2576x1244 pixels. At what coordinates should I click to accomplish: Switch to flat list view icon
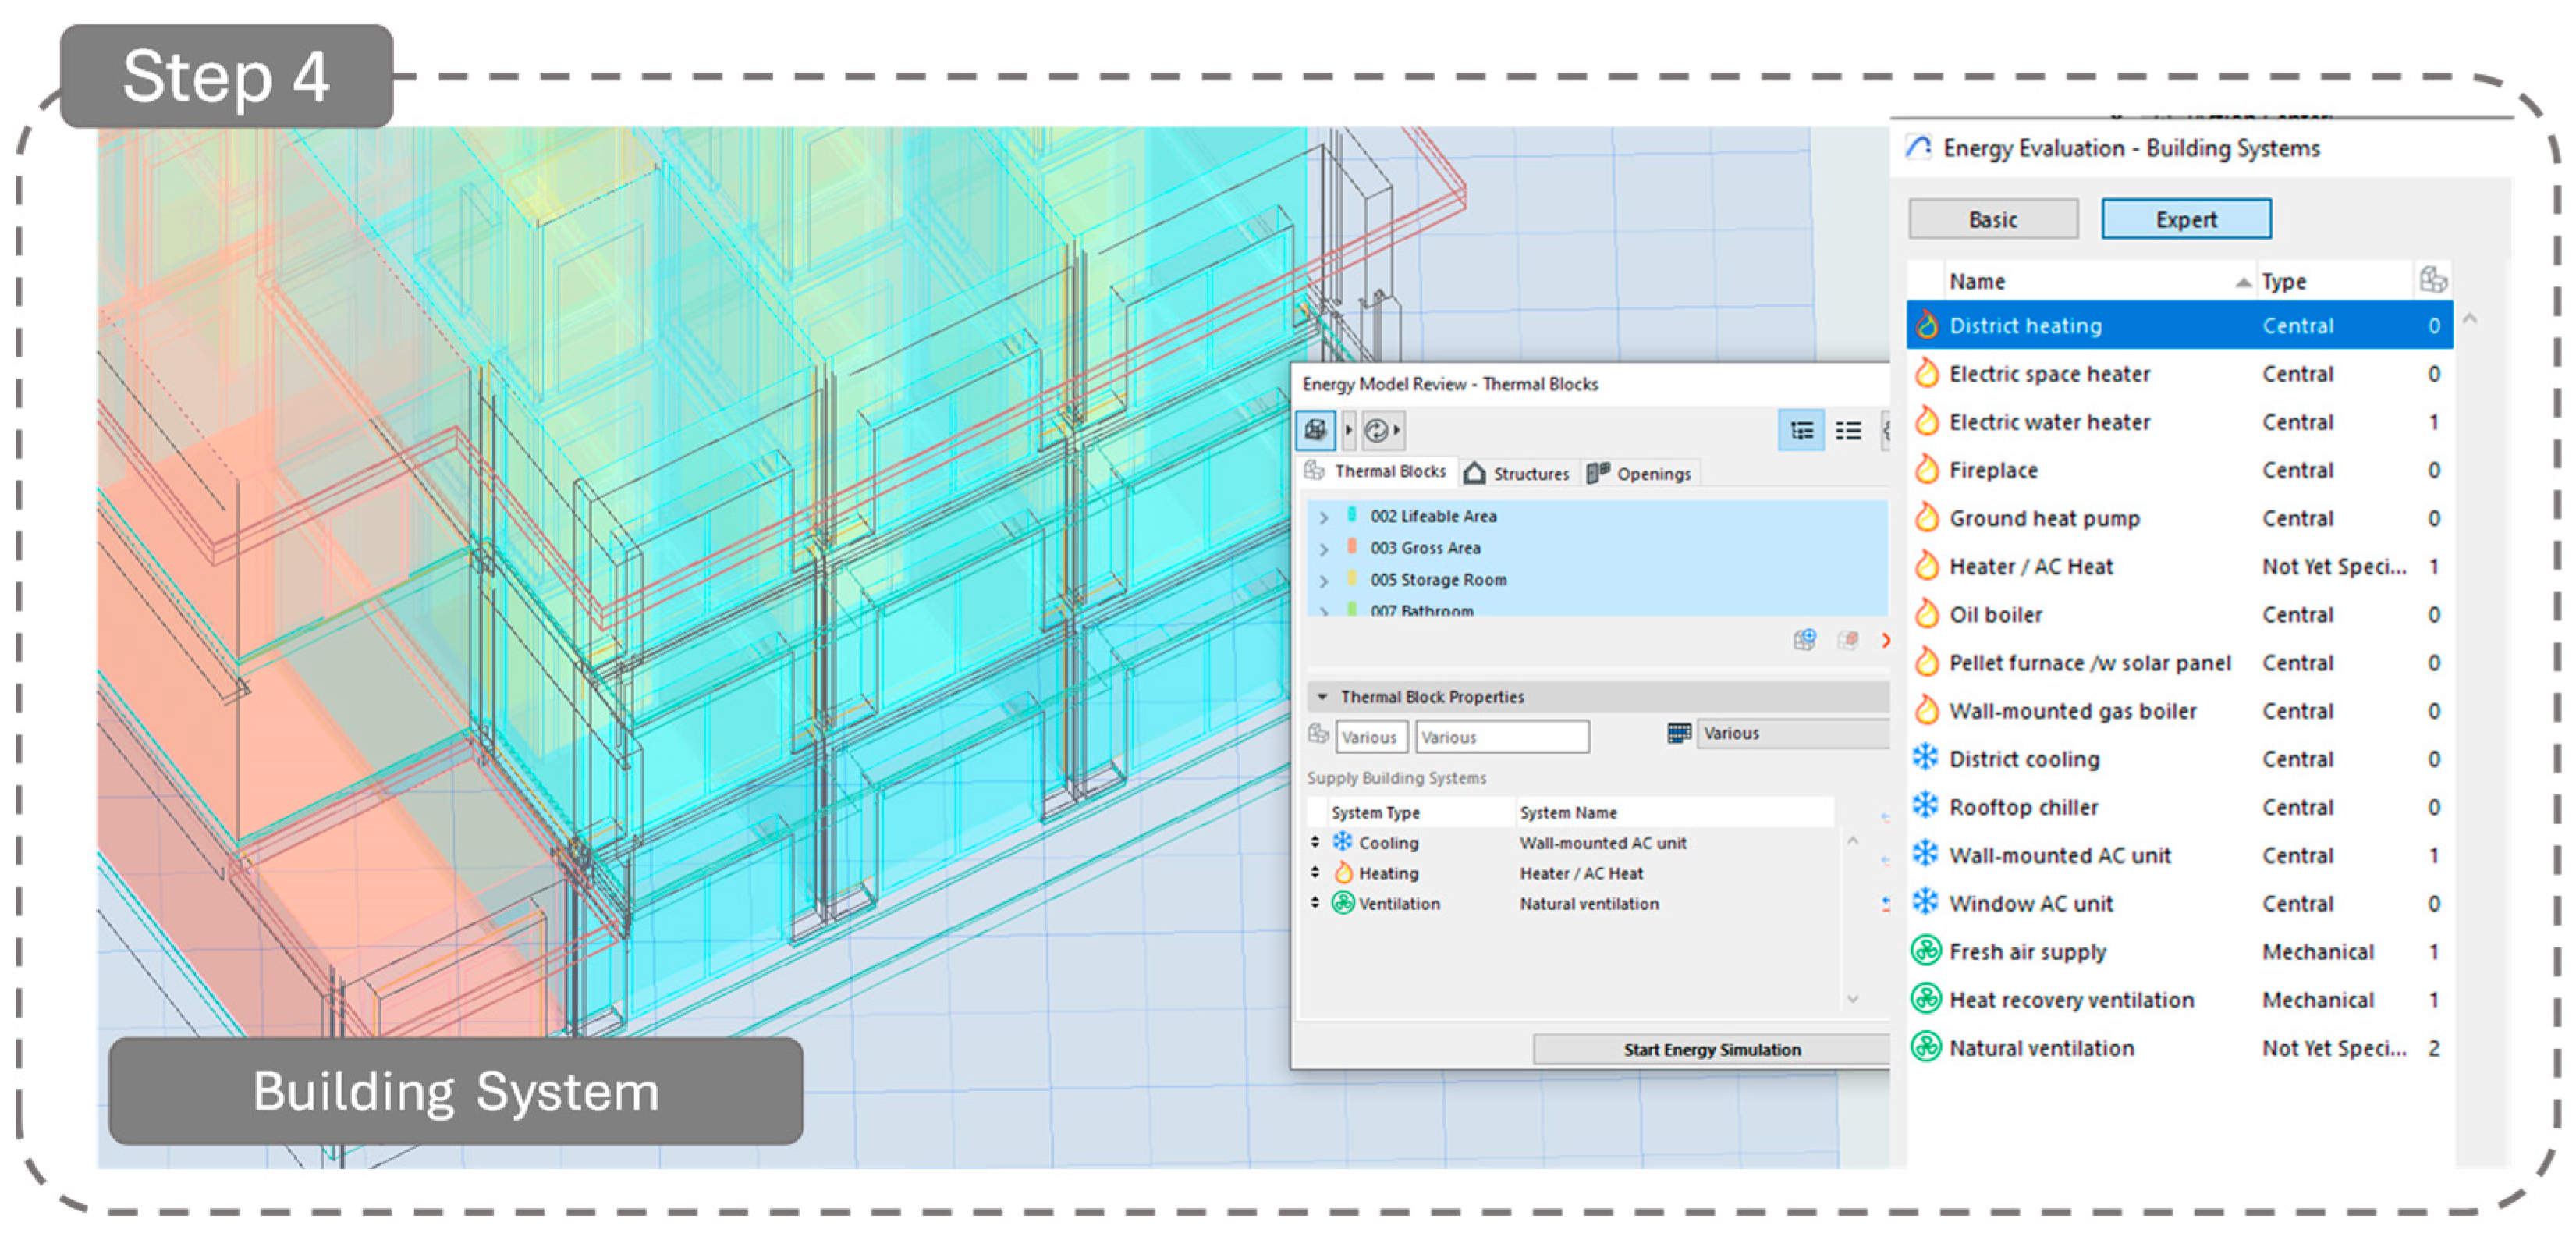click(x=1848, y=430)
